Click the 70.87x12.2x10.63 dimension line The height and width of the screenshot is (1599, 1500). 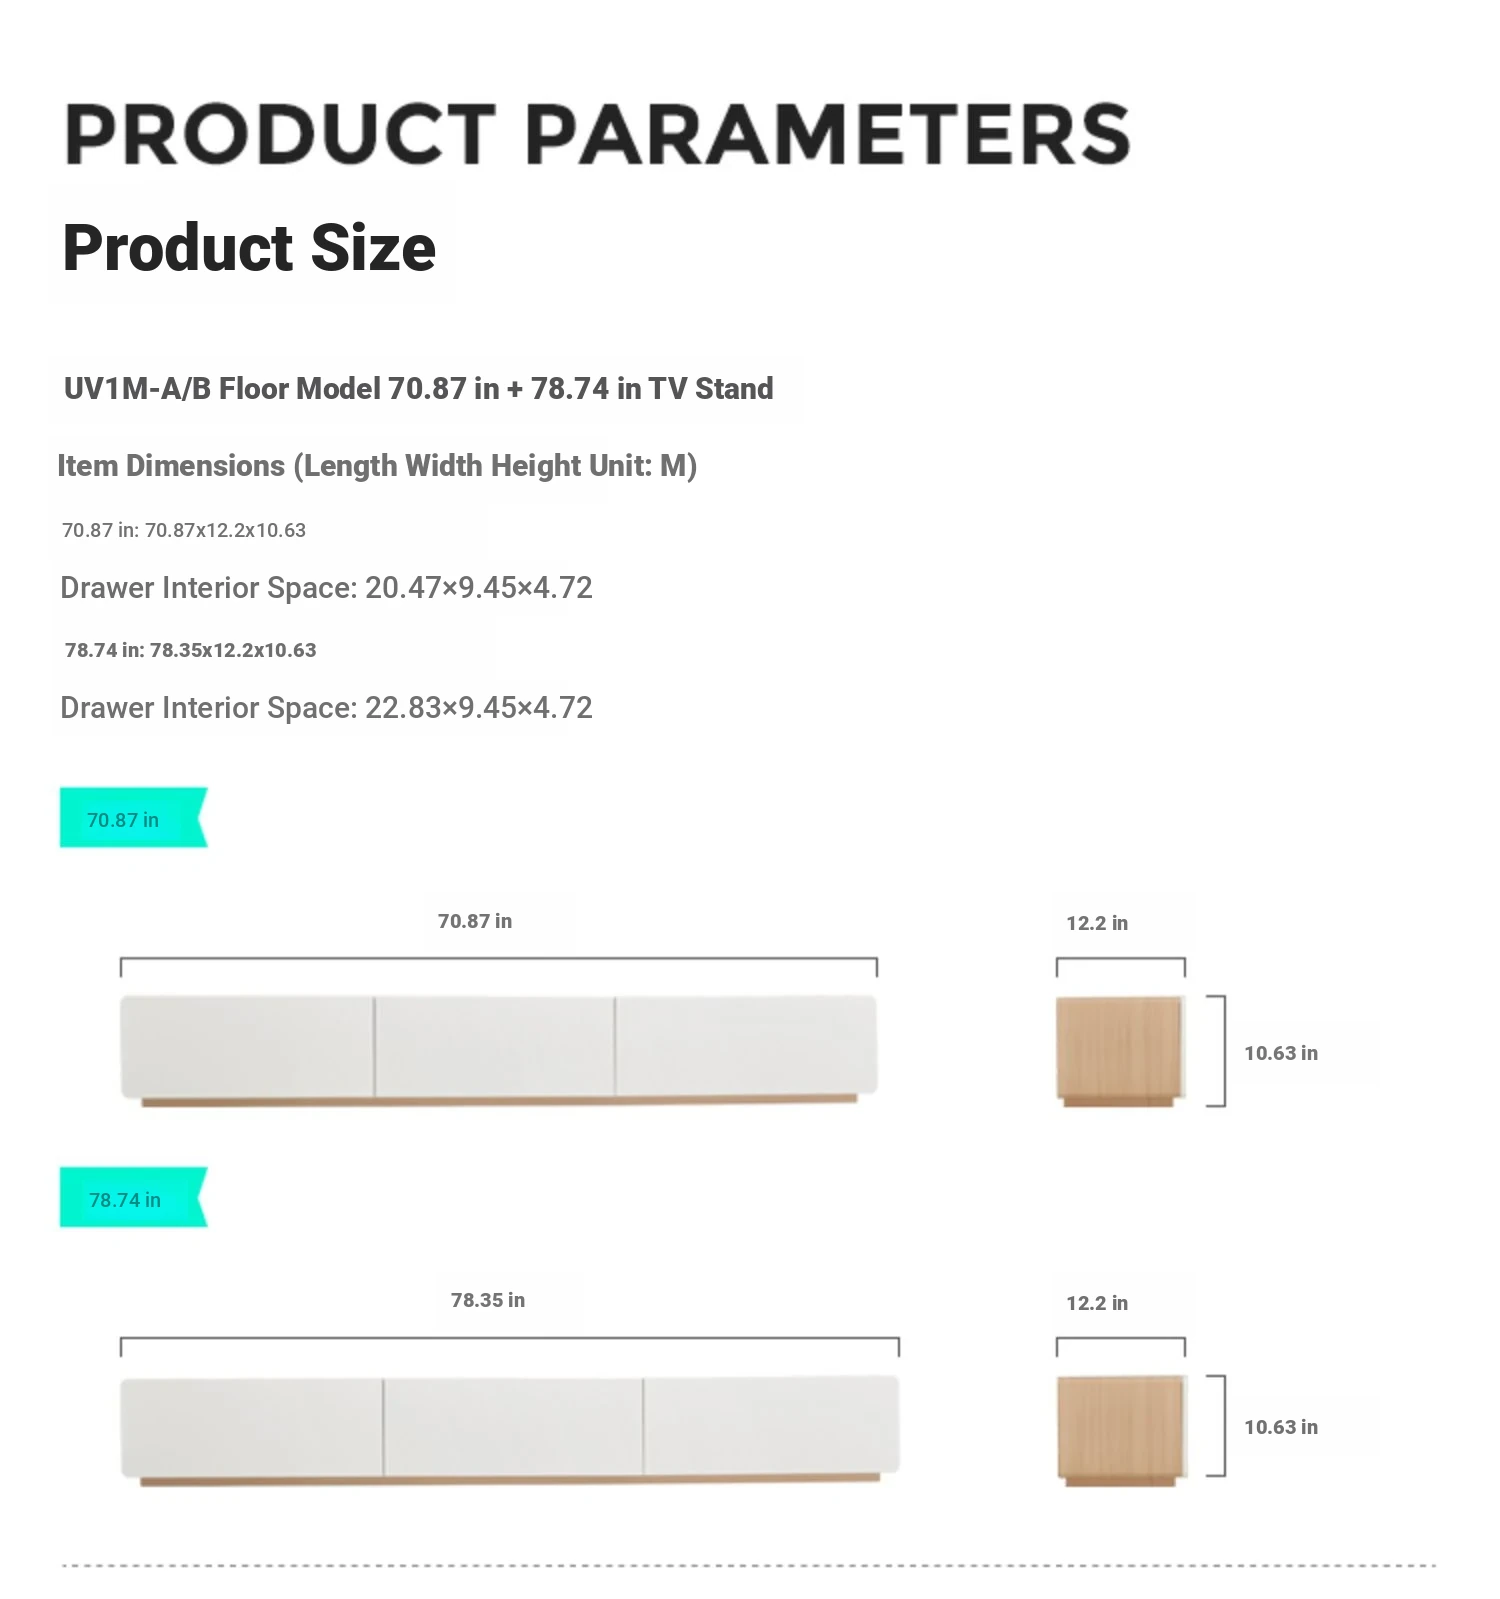tap(184, 530)
